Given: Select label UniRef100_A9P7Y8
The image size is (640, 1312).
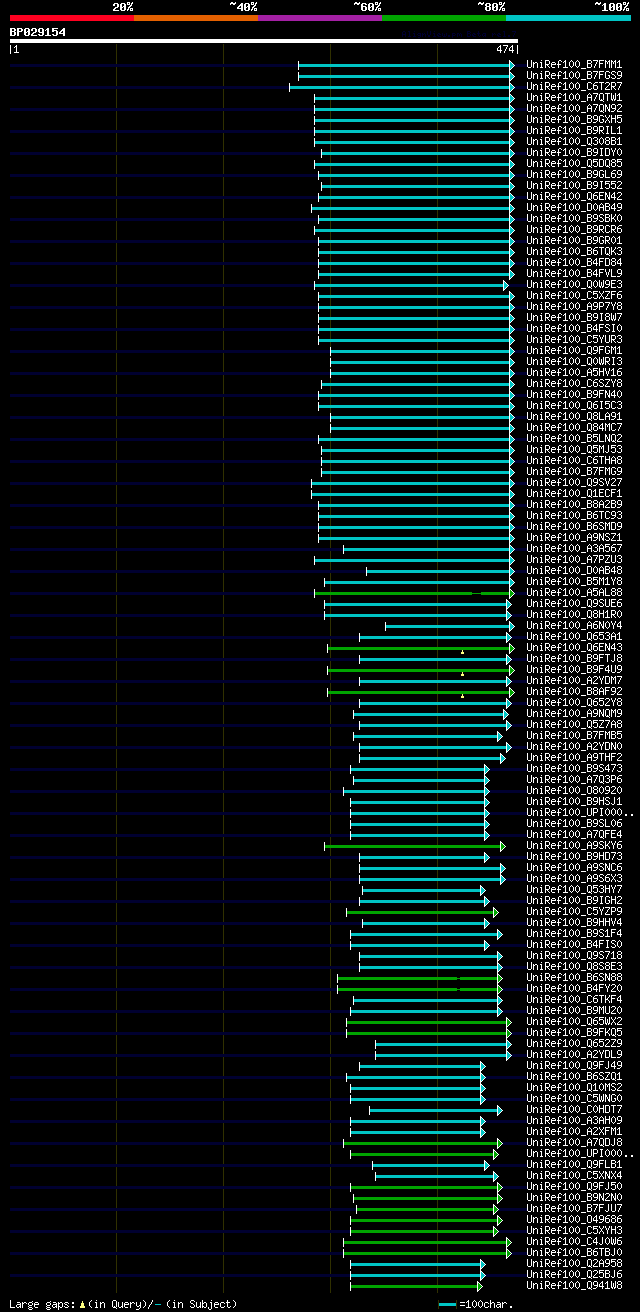Looking at the screenshot, I should click(574, 306).
